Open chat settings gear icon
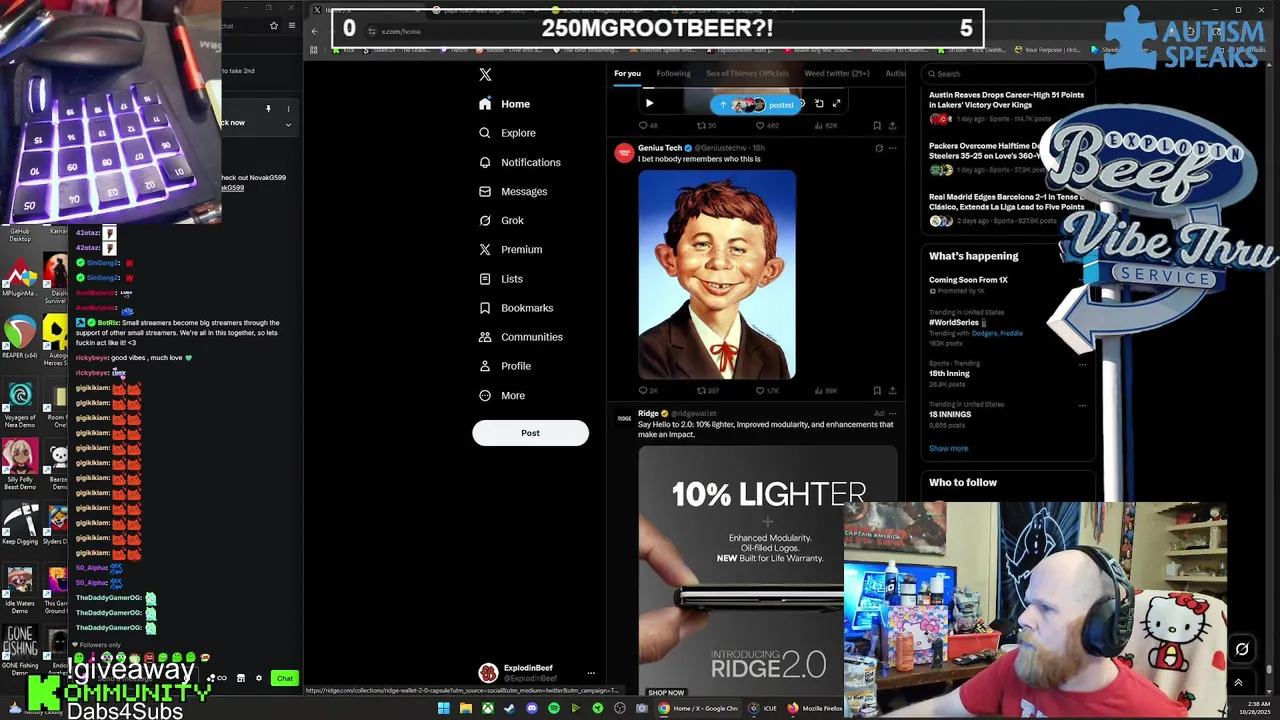 (x=259, y=679)
